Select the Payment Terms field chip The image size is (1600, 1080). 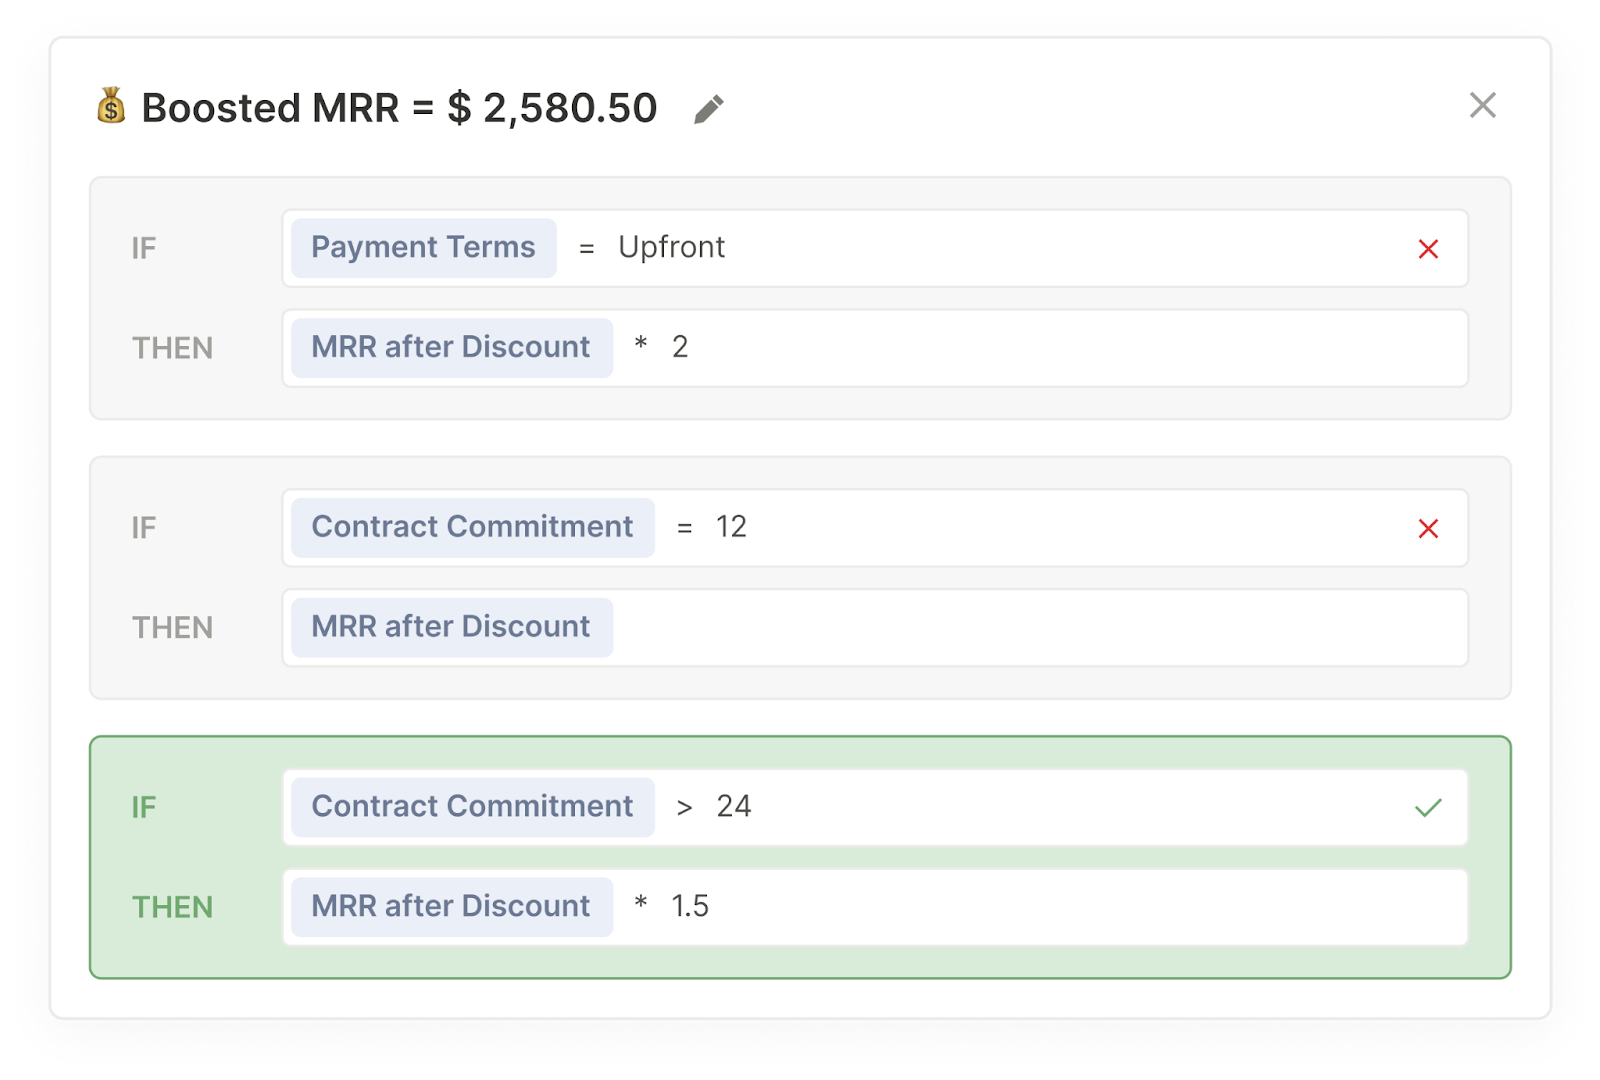pos(424,248)
